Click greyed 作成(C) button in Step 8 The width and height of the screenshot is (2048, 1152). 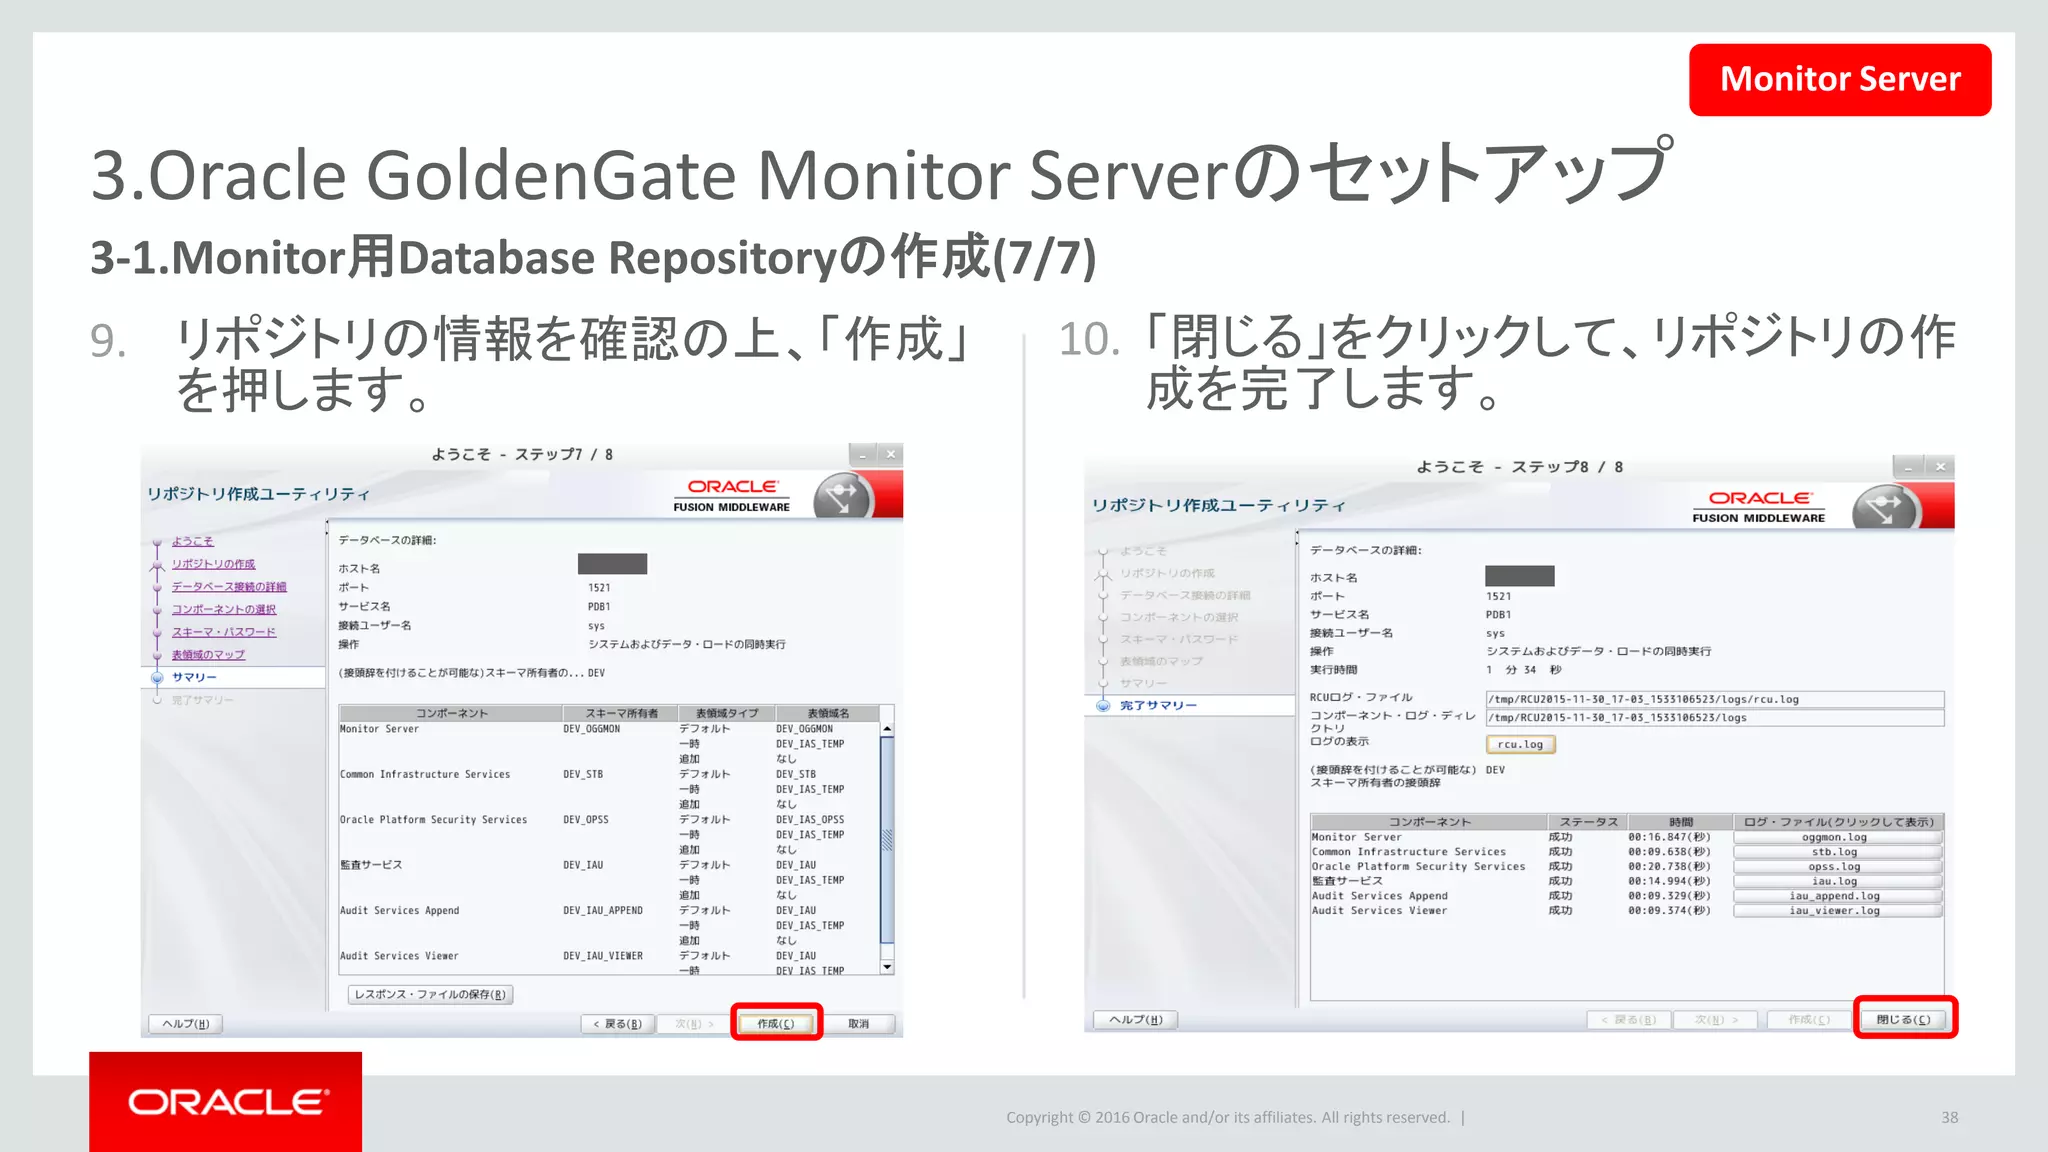click(1809, 1019)
